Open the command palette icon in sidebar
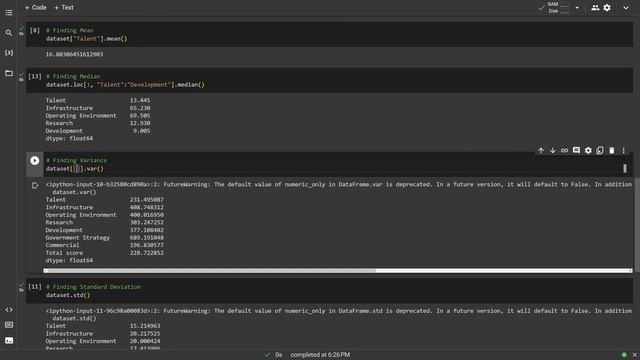The width and height of the screenshot is (640, 360). [x=9, y=325]
